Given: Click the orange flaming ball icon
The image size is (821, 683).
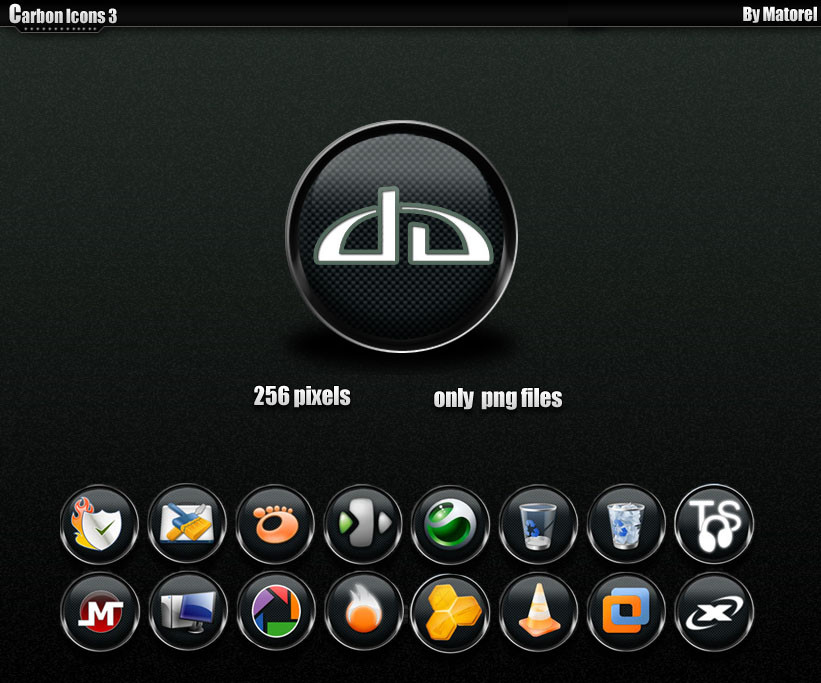Looking at the screenshot, I should 364,612.
